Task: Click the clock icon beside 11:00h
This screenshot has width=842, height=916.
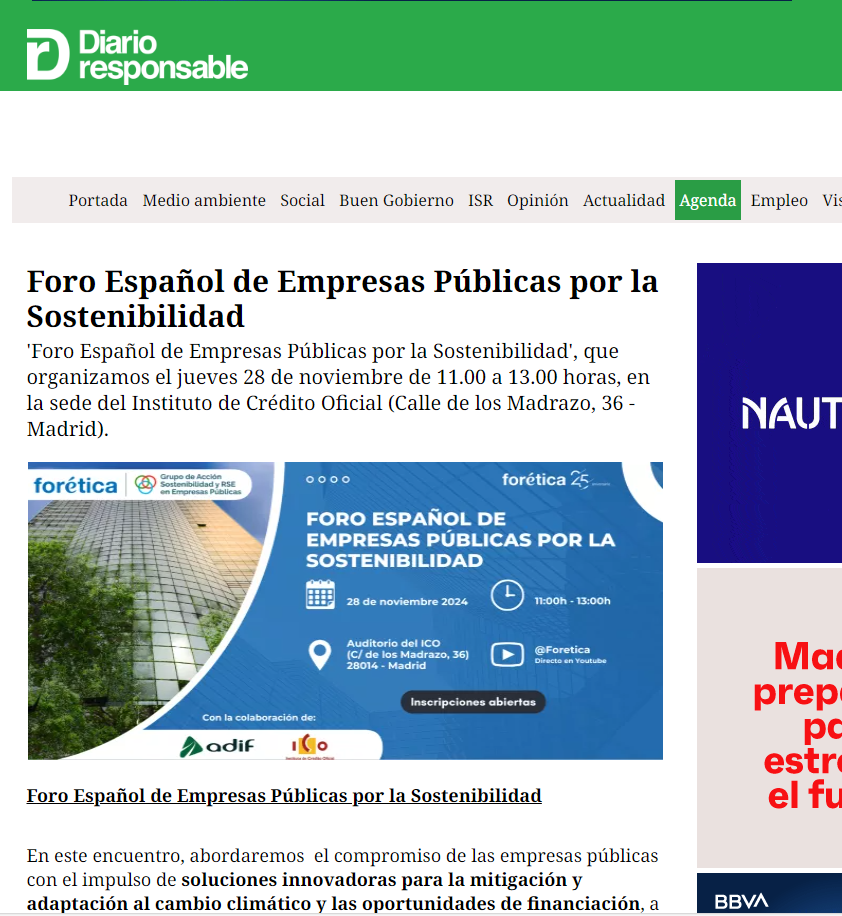Action: [507, 595]
